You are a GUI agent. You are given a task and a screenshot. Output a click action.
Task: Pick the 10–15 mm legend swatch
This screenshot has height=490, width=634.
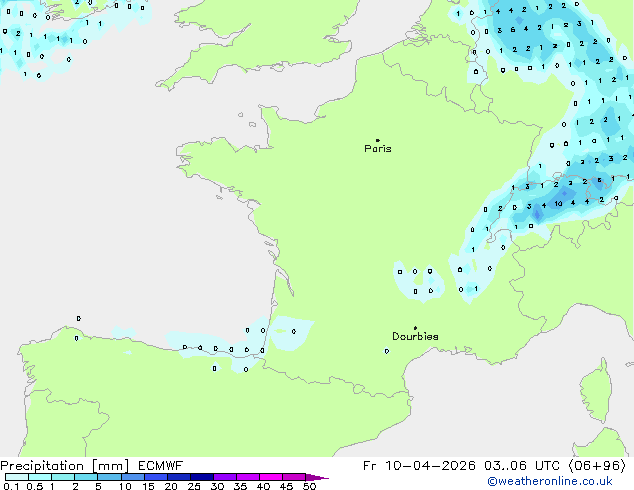pyautogui.click(x=133, y=477)
